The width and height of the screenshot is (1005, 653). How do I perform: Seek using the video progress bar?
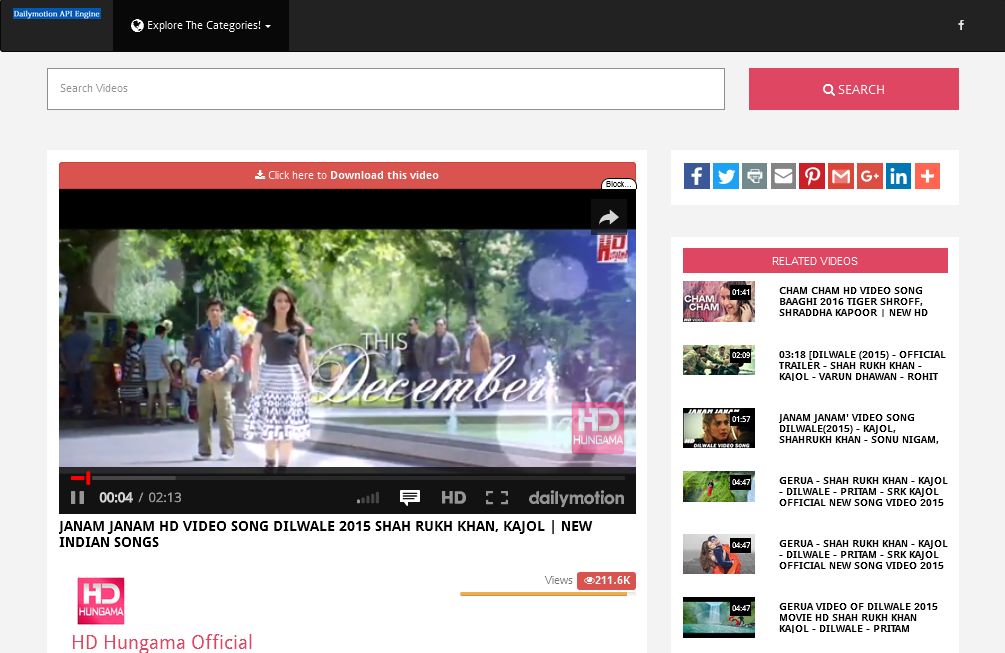point(347,478)
